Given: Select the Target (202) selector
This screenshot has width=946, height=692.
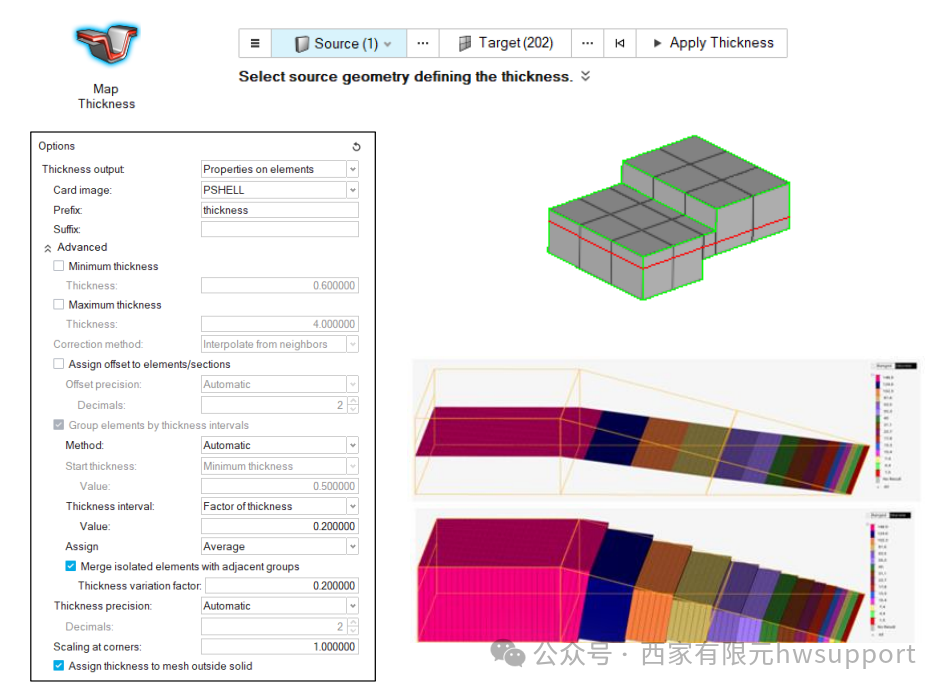Looking at the screenshot, I should point(506,43).
